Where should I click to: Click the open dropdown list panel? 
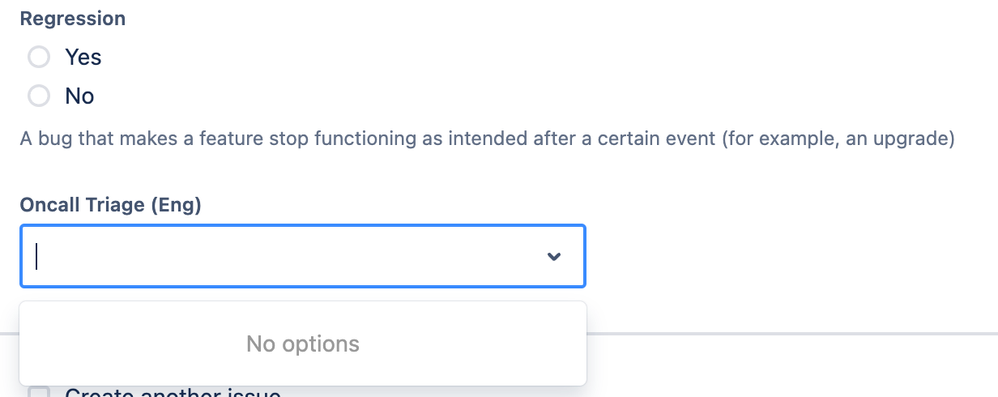coord(303,344)
